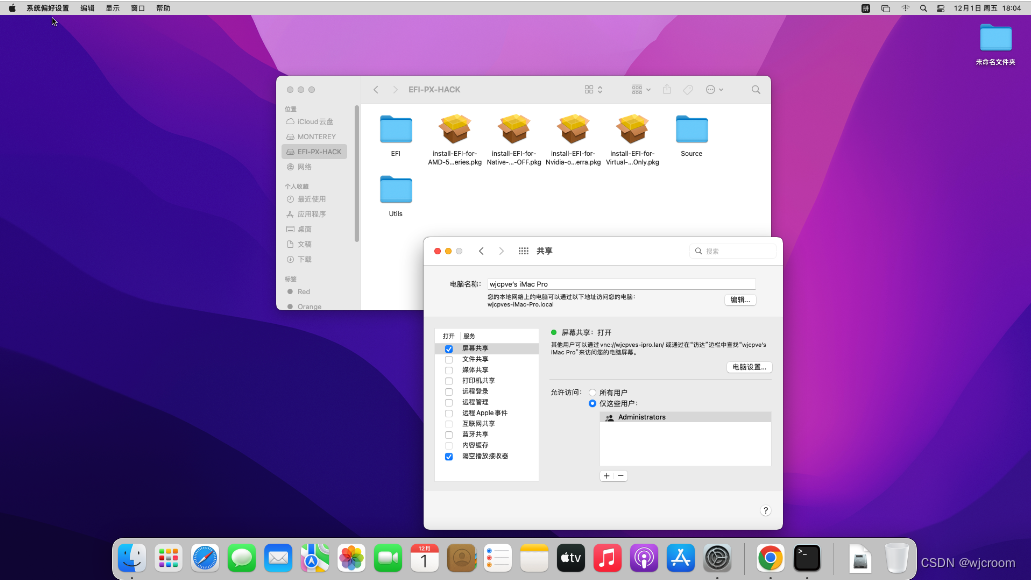Open Music app from the Dock

(608, 558)
